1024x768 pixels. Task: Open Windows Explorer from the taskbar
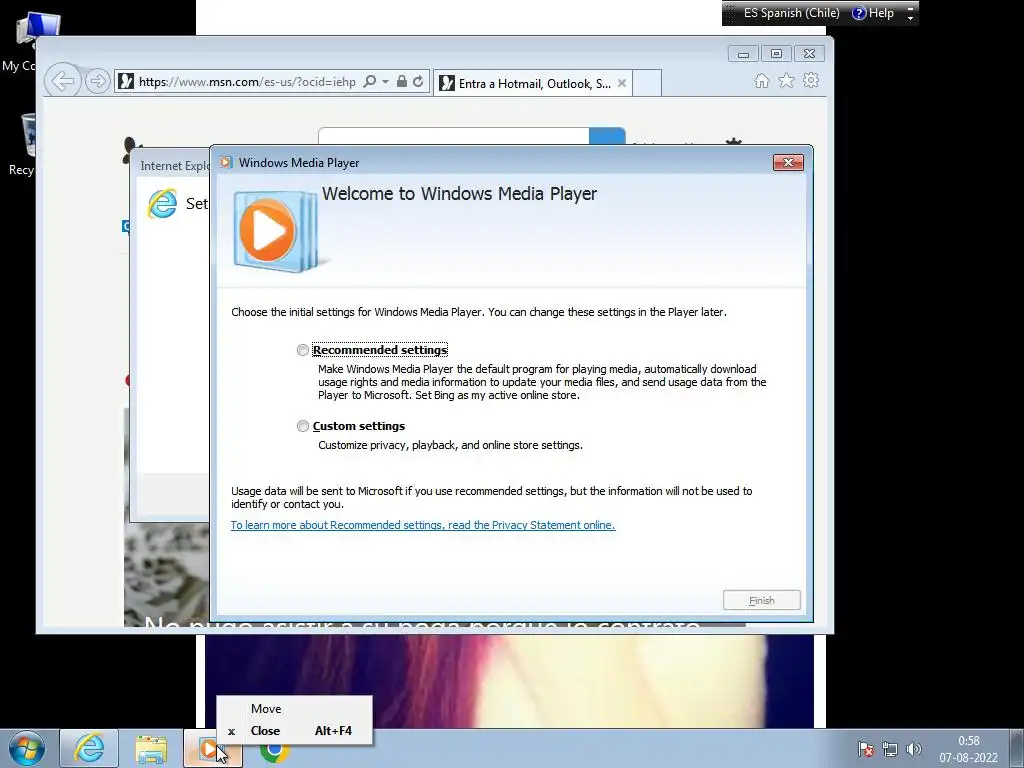click(x=151, y=749)
